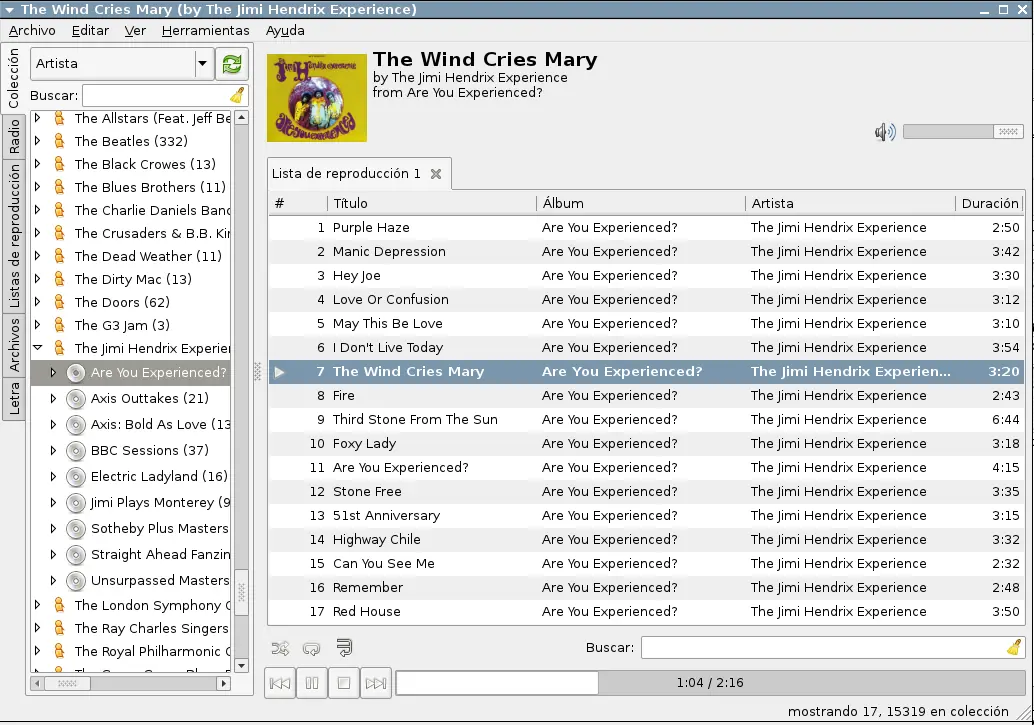Skip to next track
This screenshot has height=725, width=1034.
[x=376, y=683]
